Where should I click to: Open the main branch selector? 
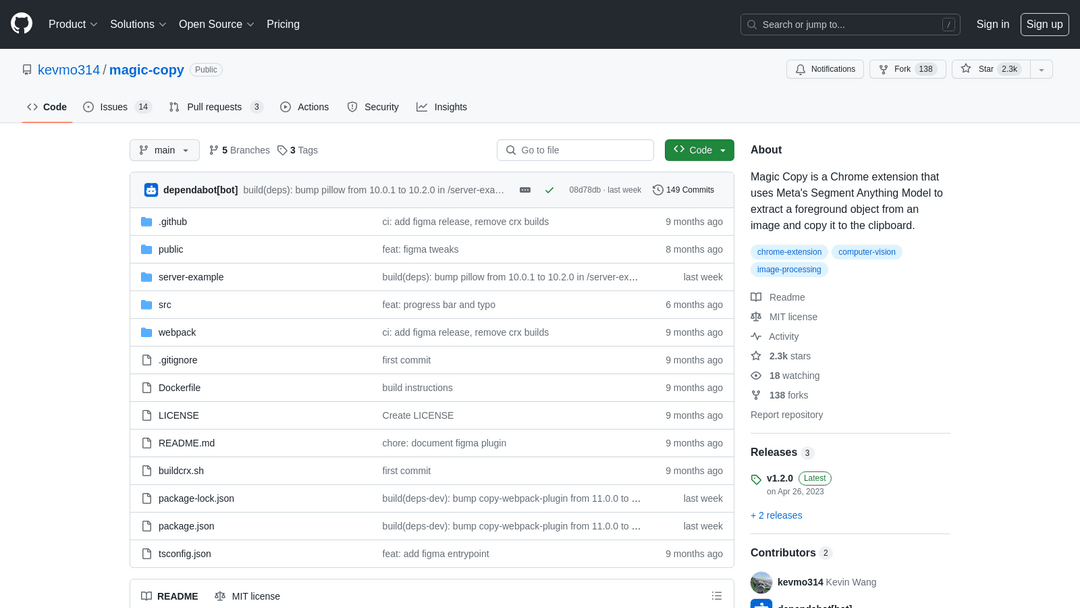click(165, 150)
